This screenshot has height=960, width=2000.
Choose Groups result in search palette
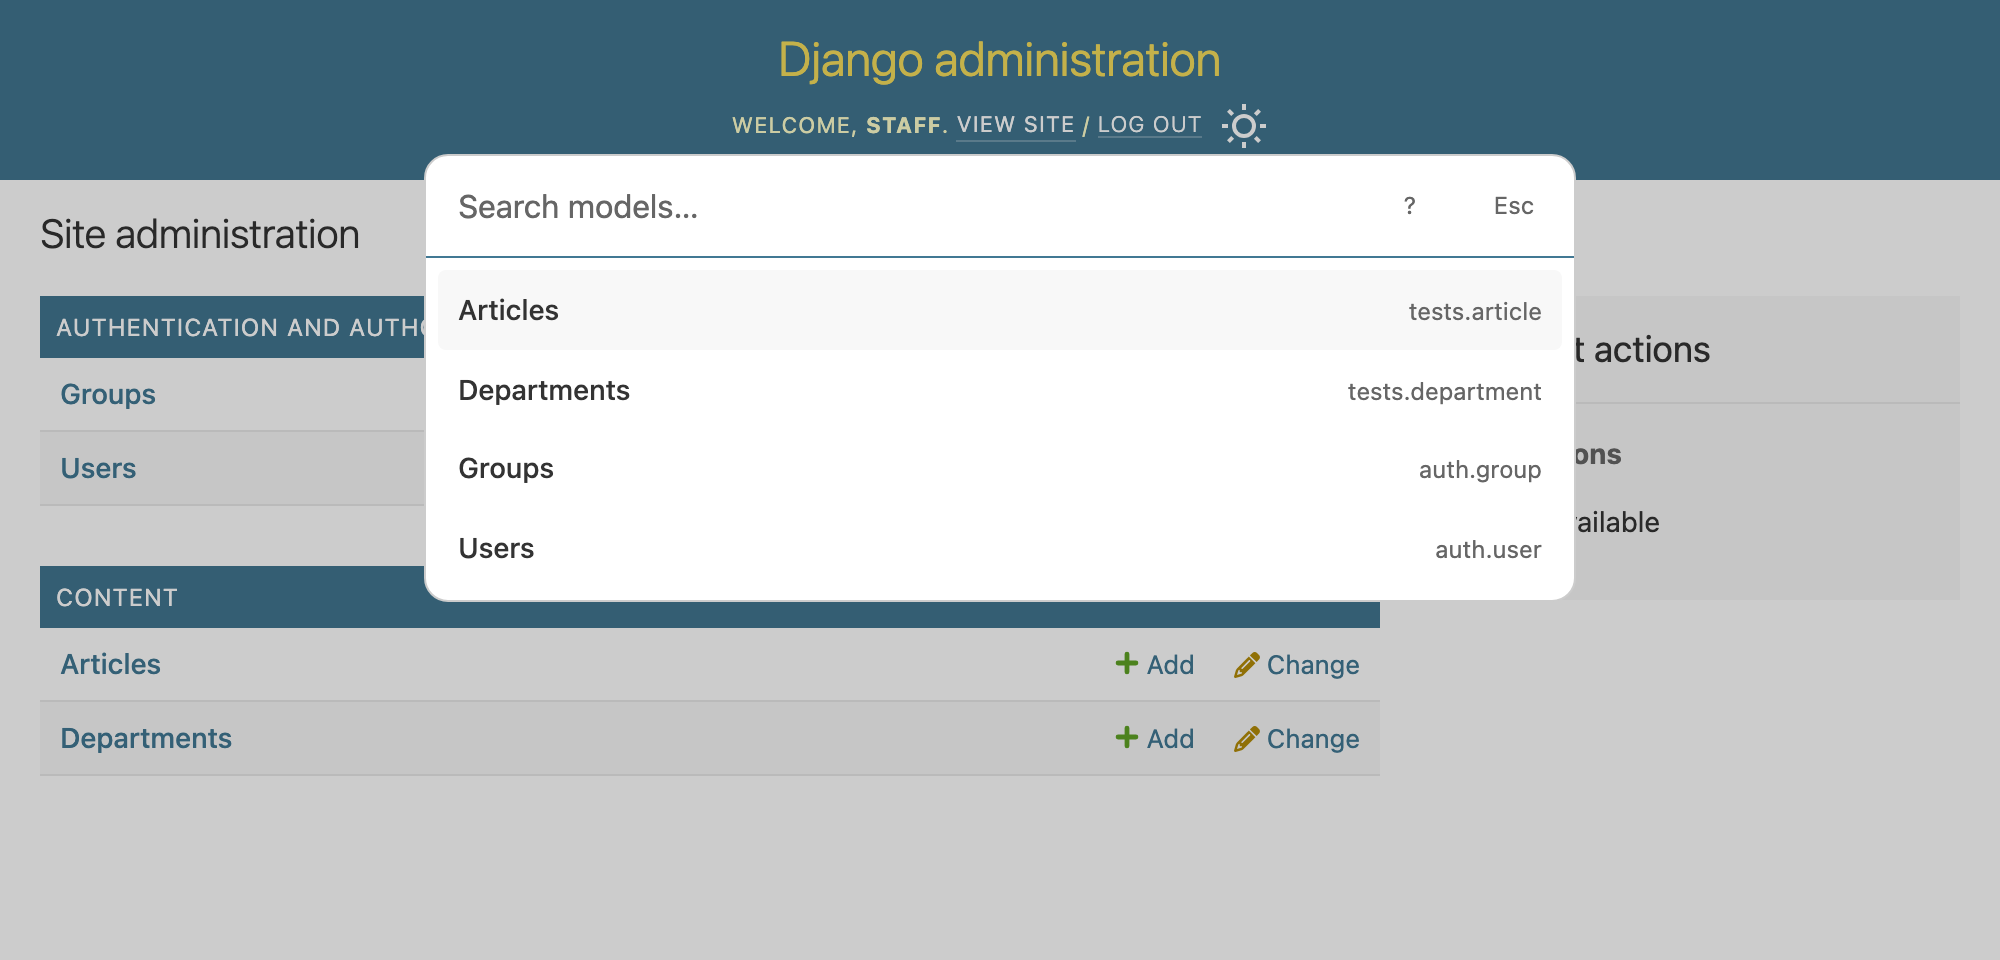pos(1000,469)
